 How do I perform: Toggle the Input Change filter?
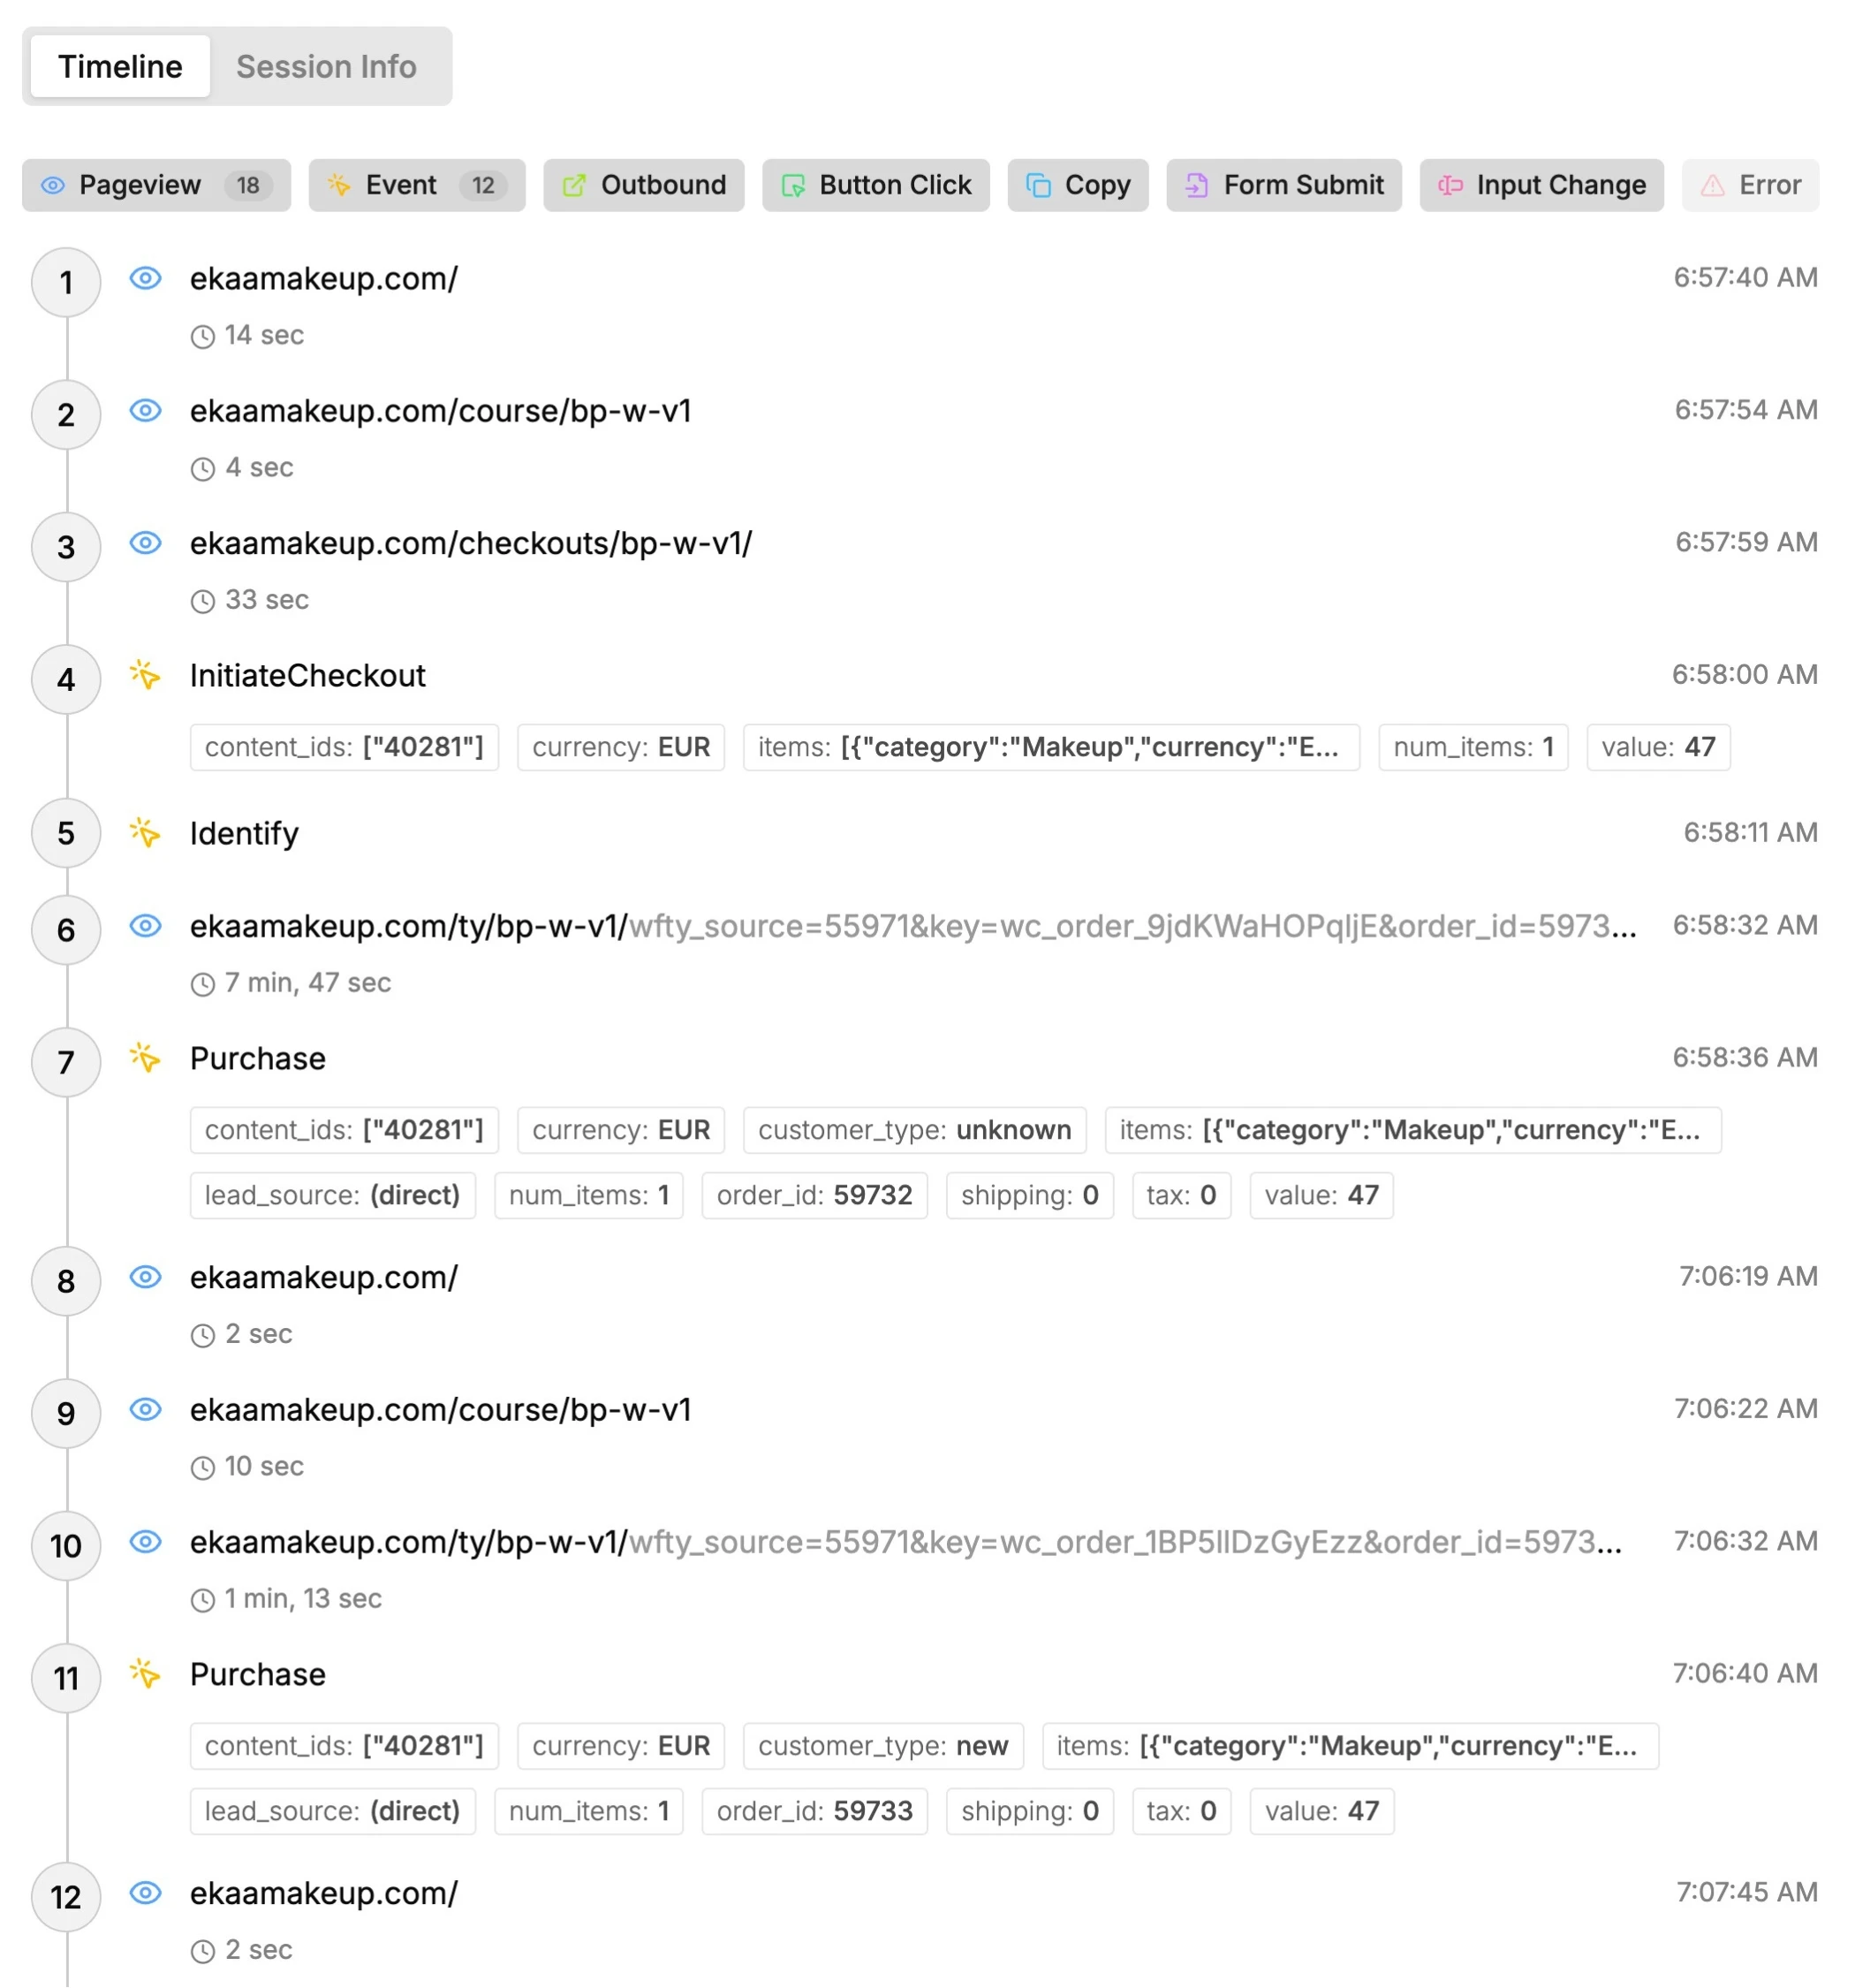(1542, 185)
